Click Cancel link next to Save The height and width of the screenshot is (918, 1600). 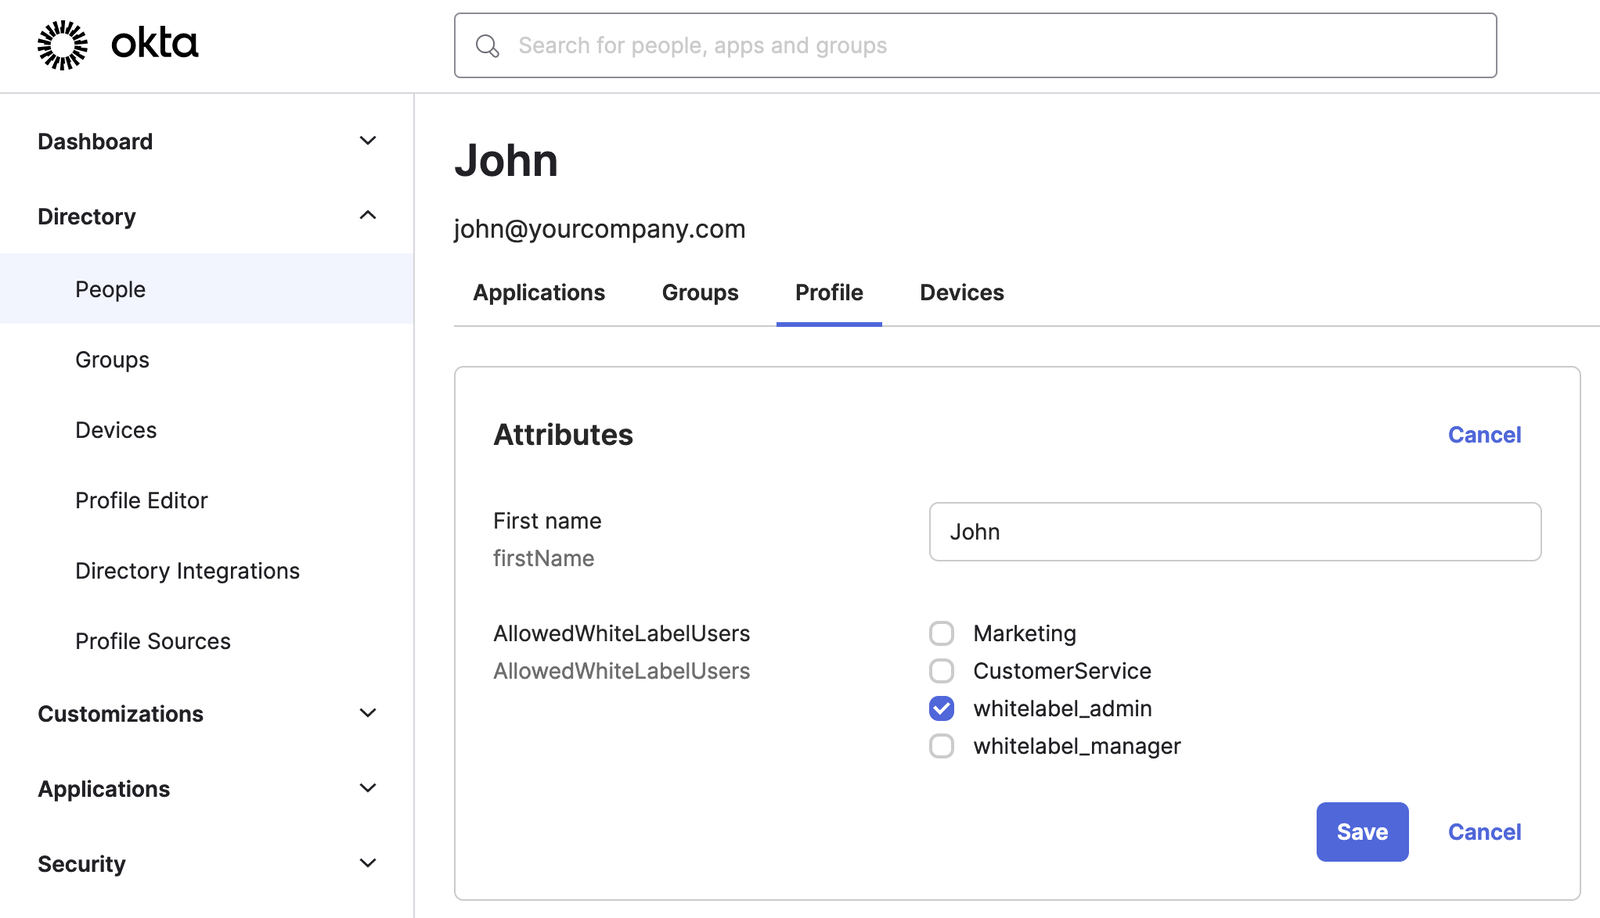pos(1484,832)
